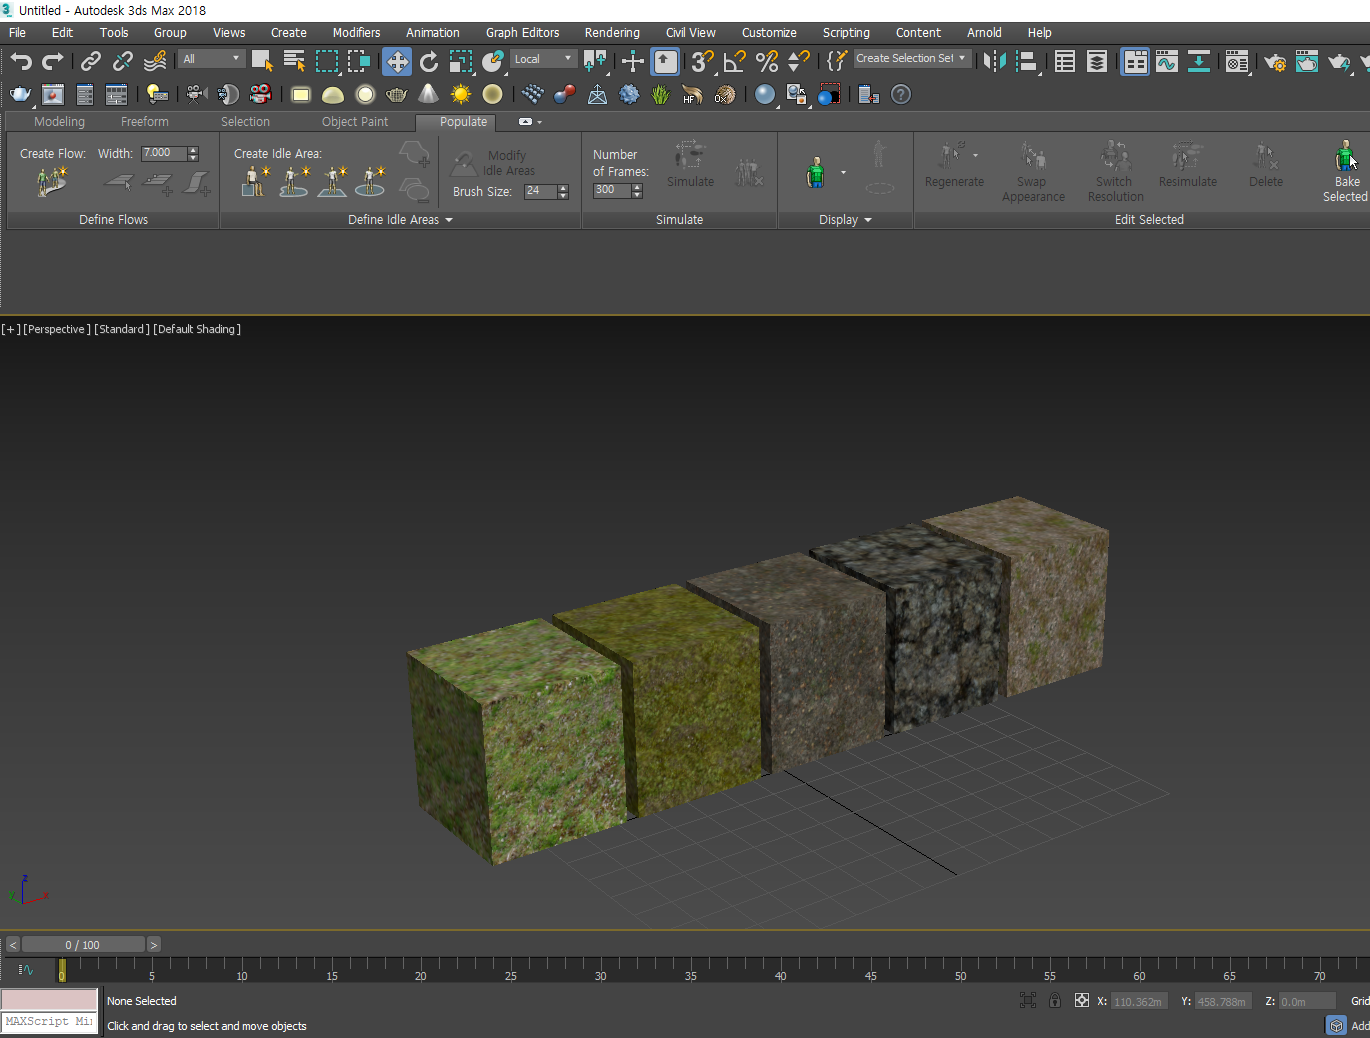Click the Perspective viewport label

(x=57, y=329)
